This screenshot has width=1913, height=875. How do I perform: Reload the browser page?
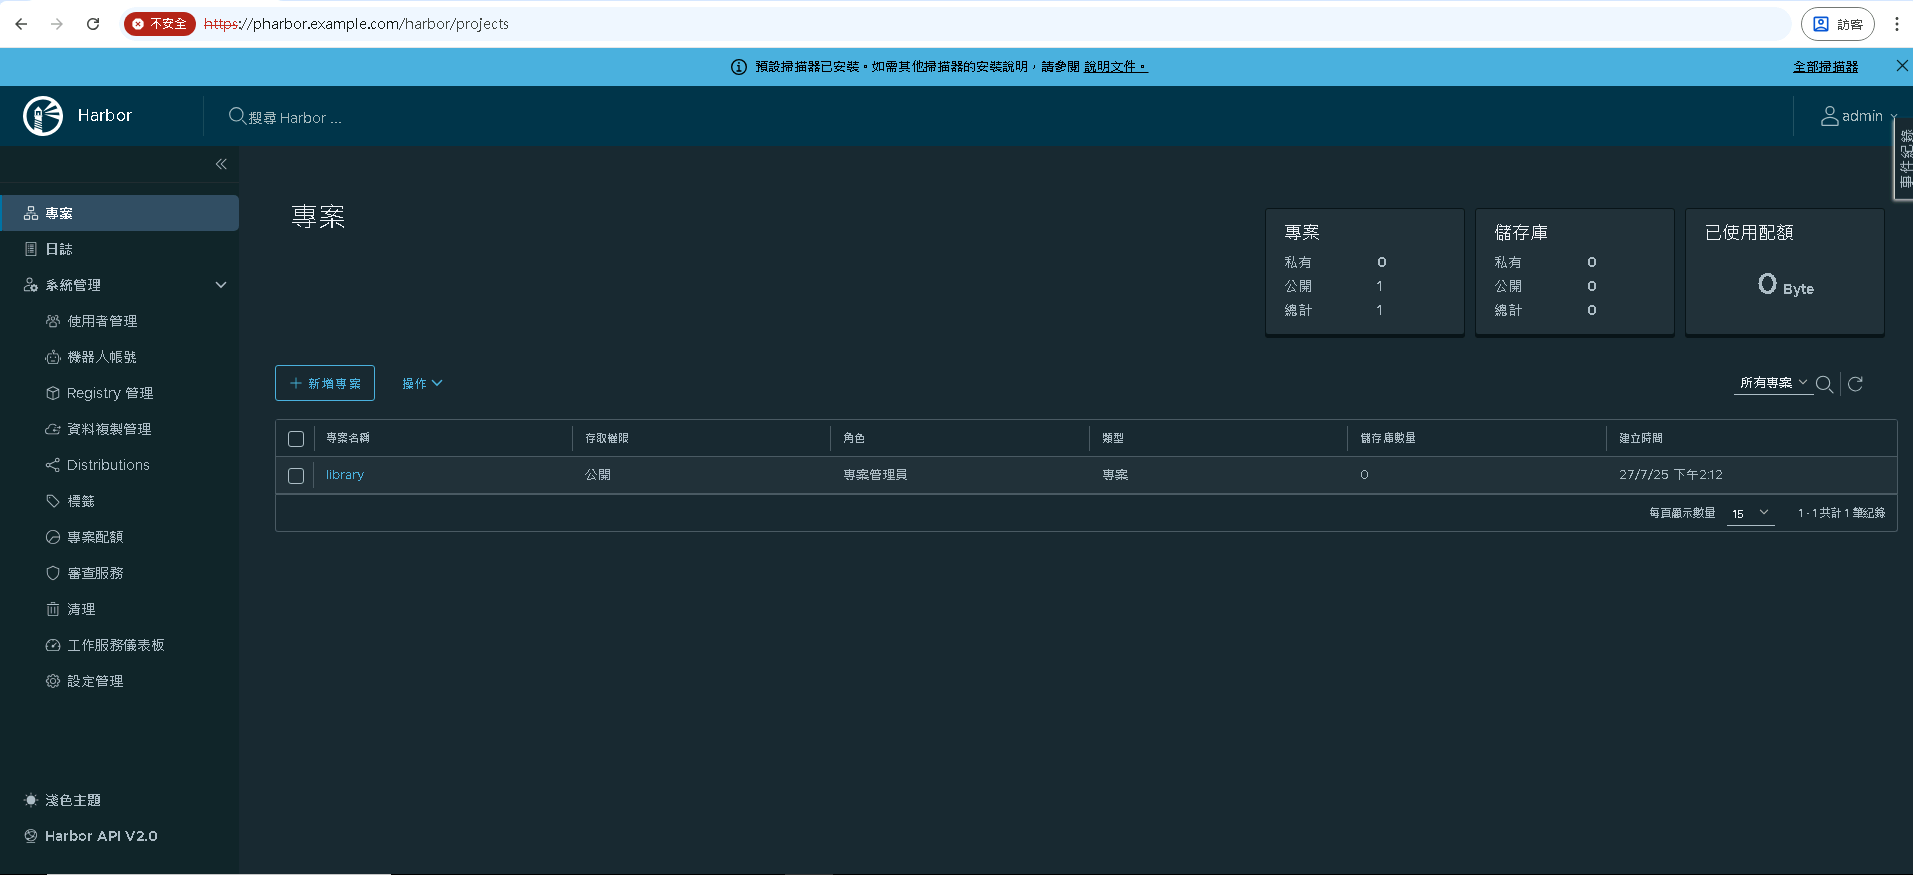tap(93, 24)
